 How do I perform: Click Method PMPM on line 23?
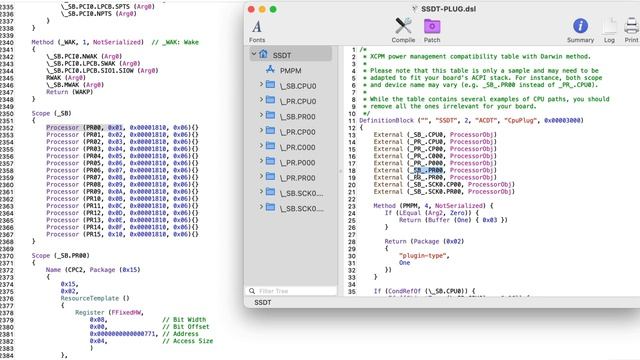[x=433, y=206]
